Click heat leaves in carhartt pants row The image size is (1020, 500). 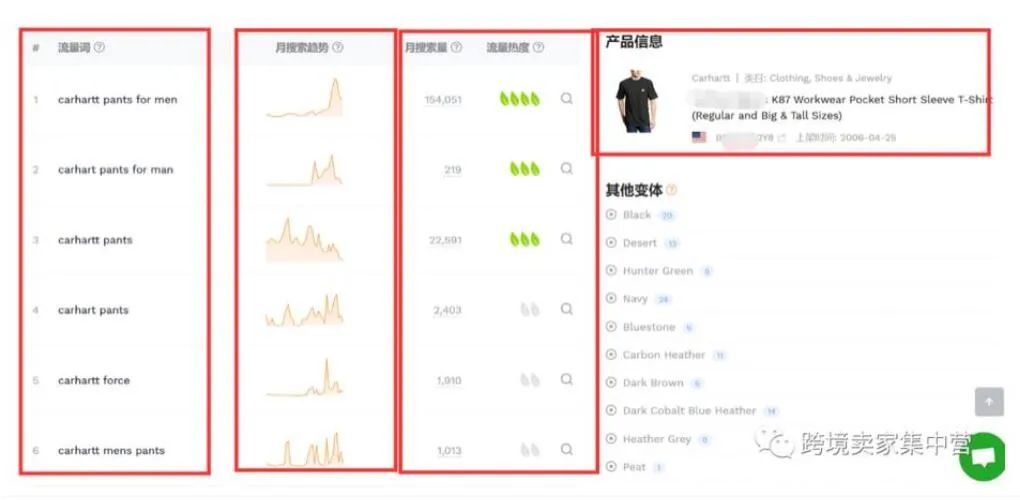pyautogui.click(x=525, y=239)
